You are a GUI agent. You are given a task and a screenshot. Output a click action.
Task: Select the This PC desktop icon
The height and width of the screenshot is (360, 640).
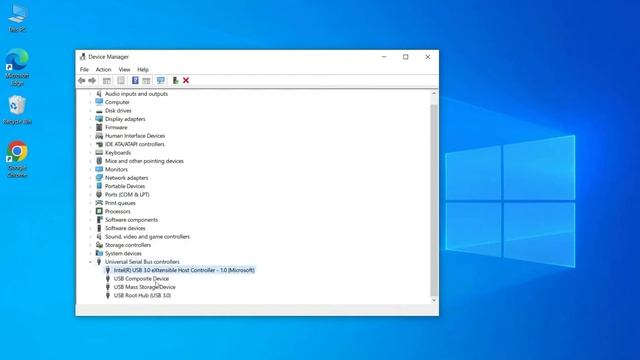(x=17, y=18)
